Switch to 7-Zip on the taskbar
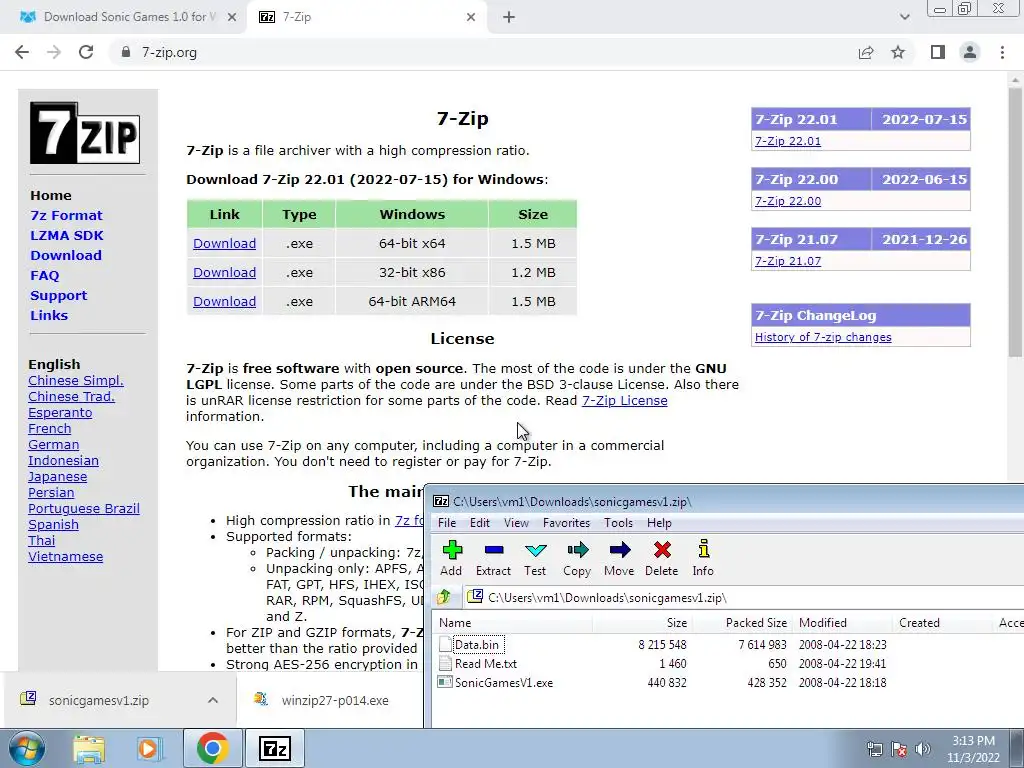 coord(274,748)
